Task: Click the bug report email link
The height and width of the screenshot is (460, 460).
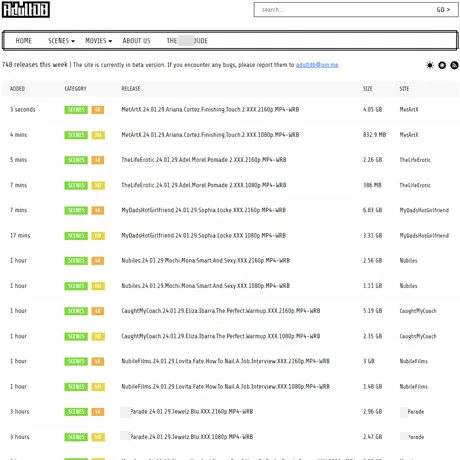Action: [317, 65]
